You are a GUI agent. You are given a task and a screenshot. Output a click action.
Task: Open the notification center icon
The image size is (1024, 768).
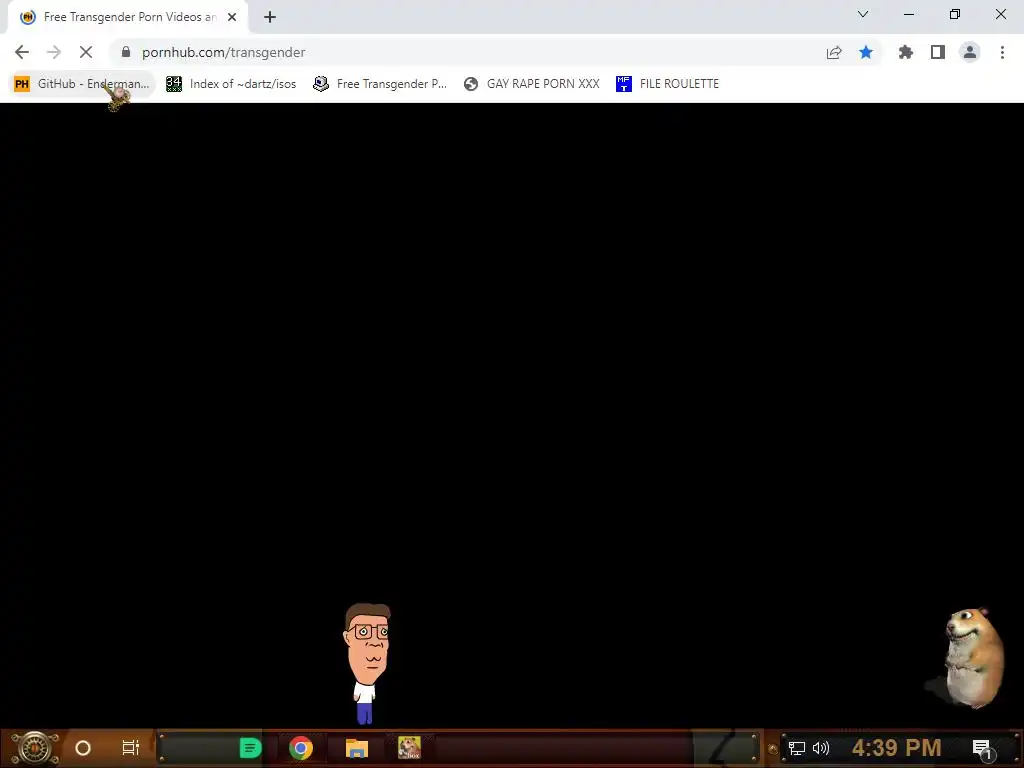(982, 748)
